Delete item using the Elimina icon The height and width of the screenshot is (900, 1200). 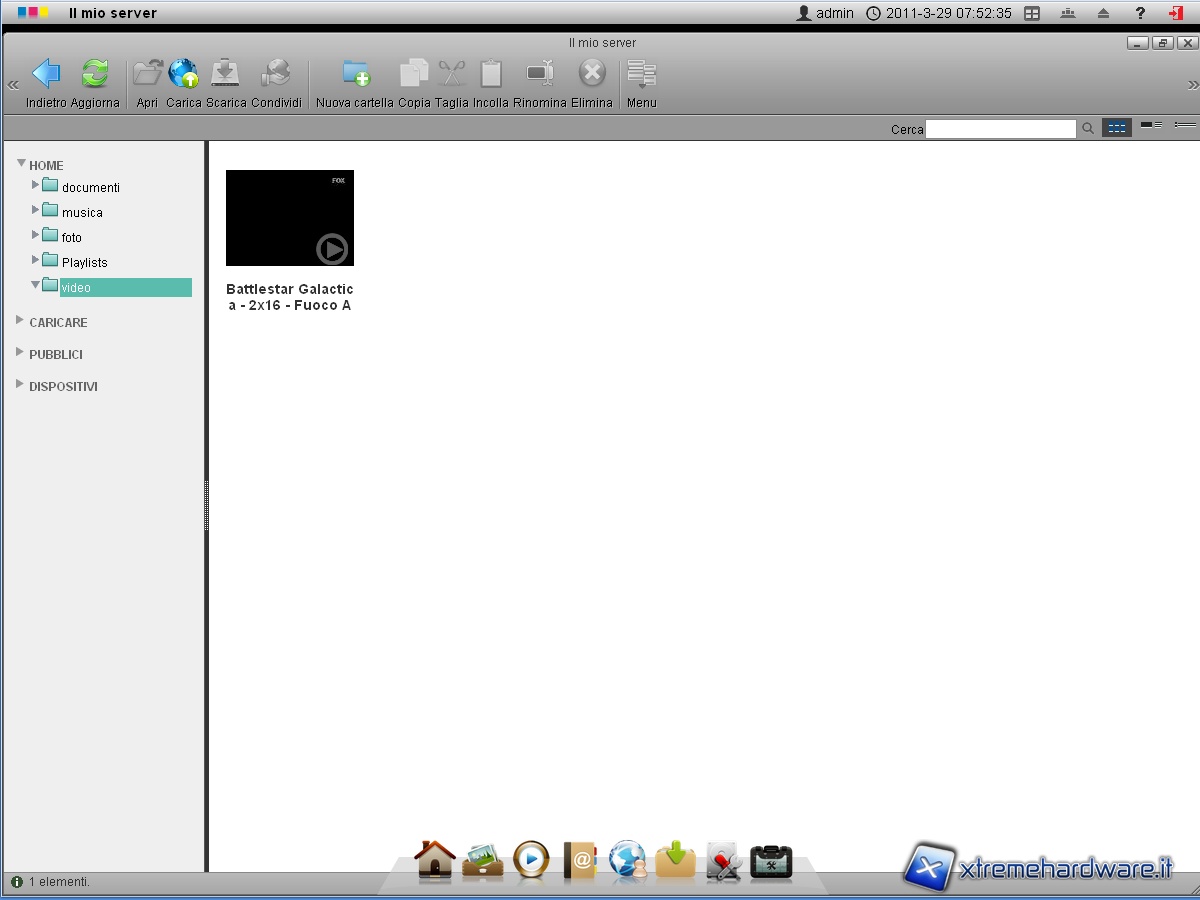click(x=592, y=74)
